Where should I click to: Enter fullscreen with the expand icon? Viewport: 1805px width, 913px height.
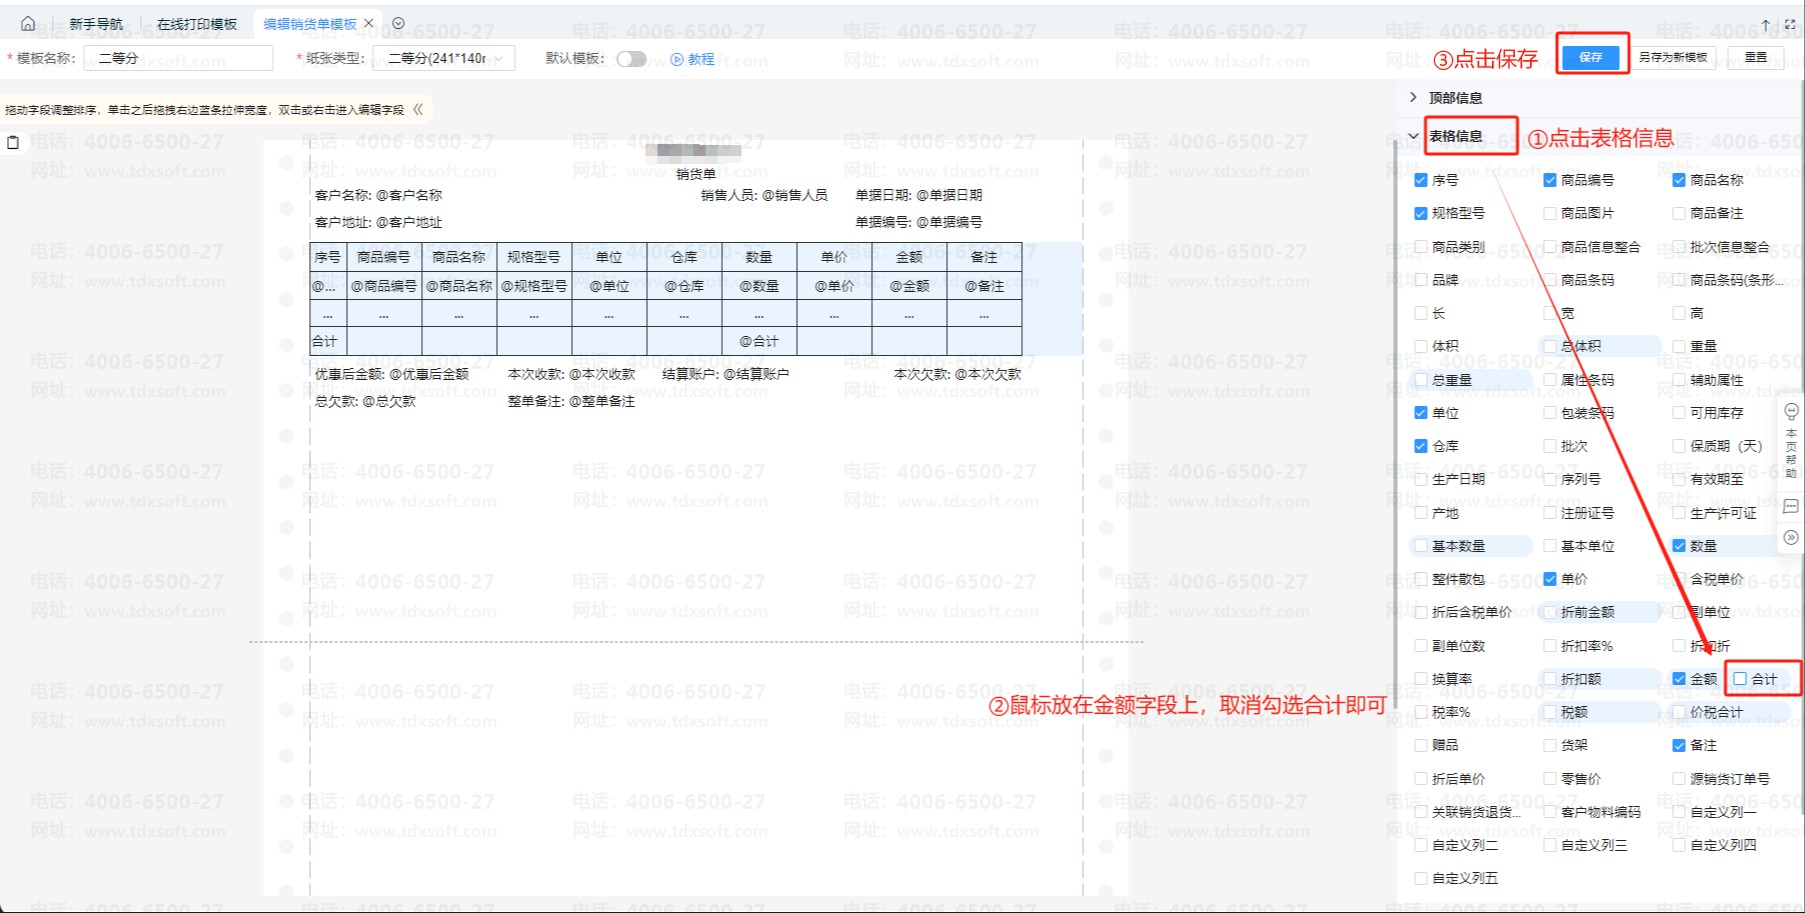[1790, 25]
